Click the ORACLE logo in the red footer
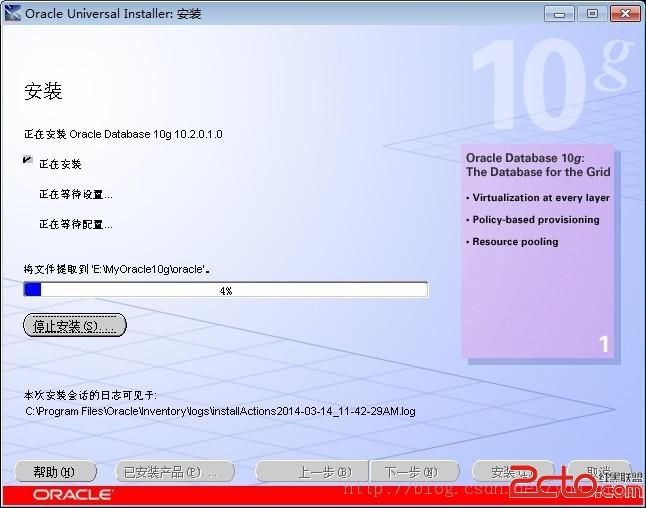Screen dimensions: 646x508 [73, 495]
